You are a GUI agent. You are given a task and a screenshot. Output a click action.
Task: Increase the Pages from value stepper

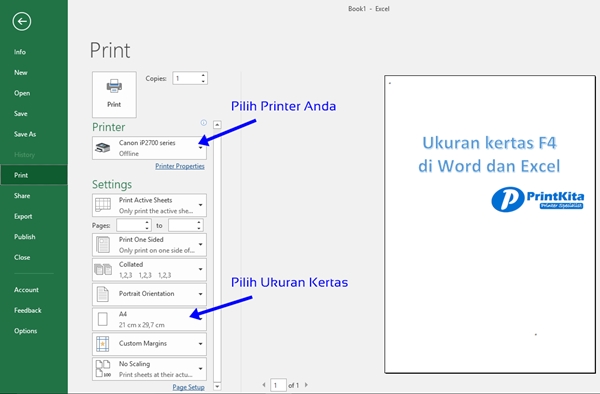[x=147, y=222]
